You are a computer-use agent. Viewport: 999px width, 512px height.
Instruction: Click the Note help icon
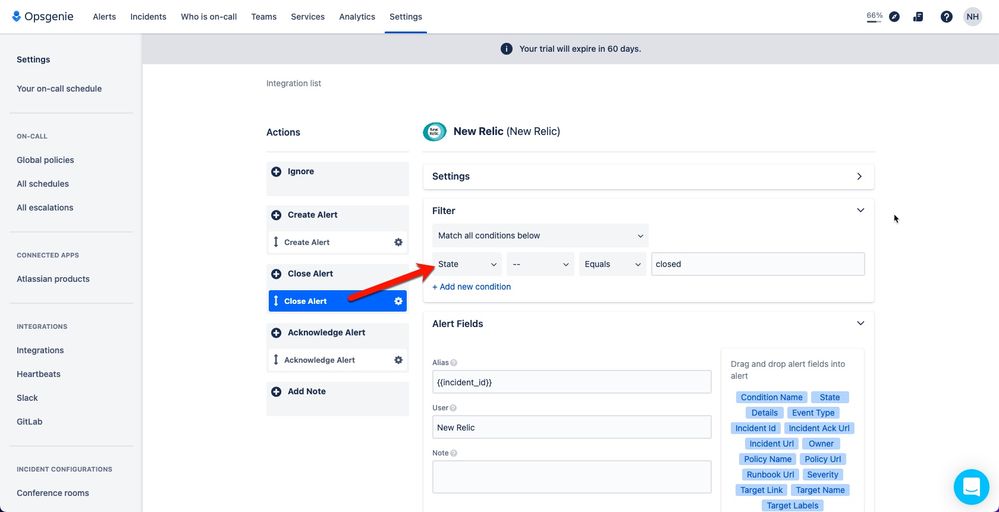(454, 453)
